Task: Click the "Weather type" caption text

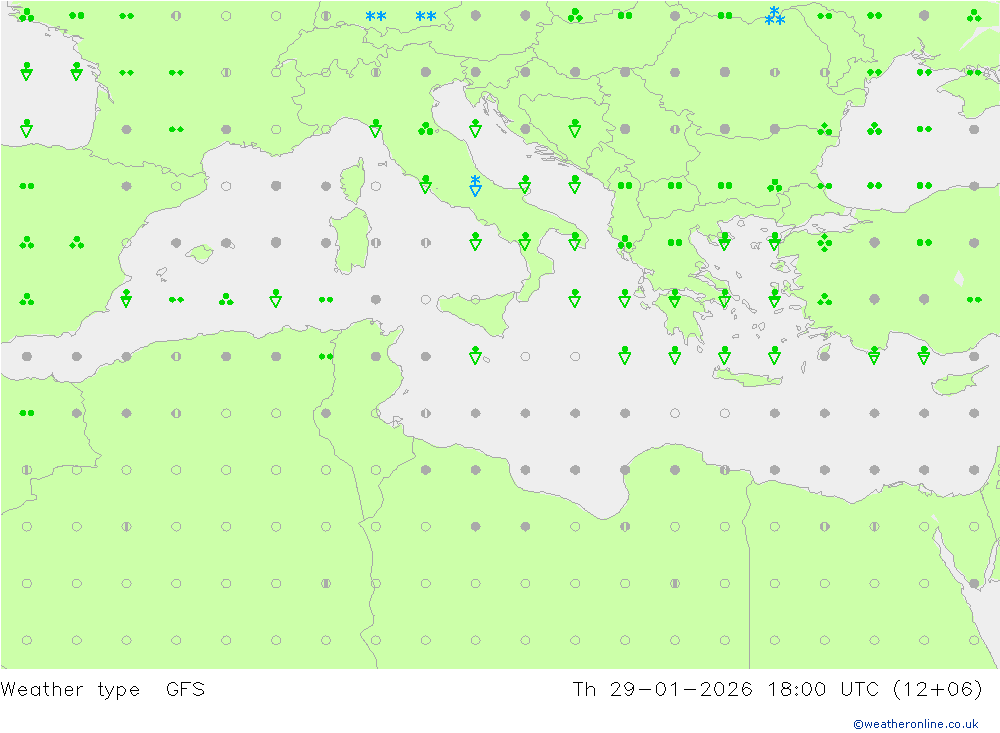Action: (70, 690)
